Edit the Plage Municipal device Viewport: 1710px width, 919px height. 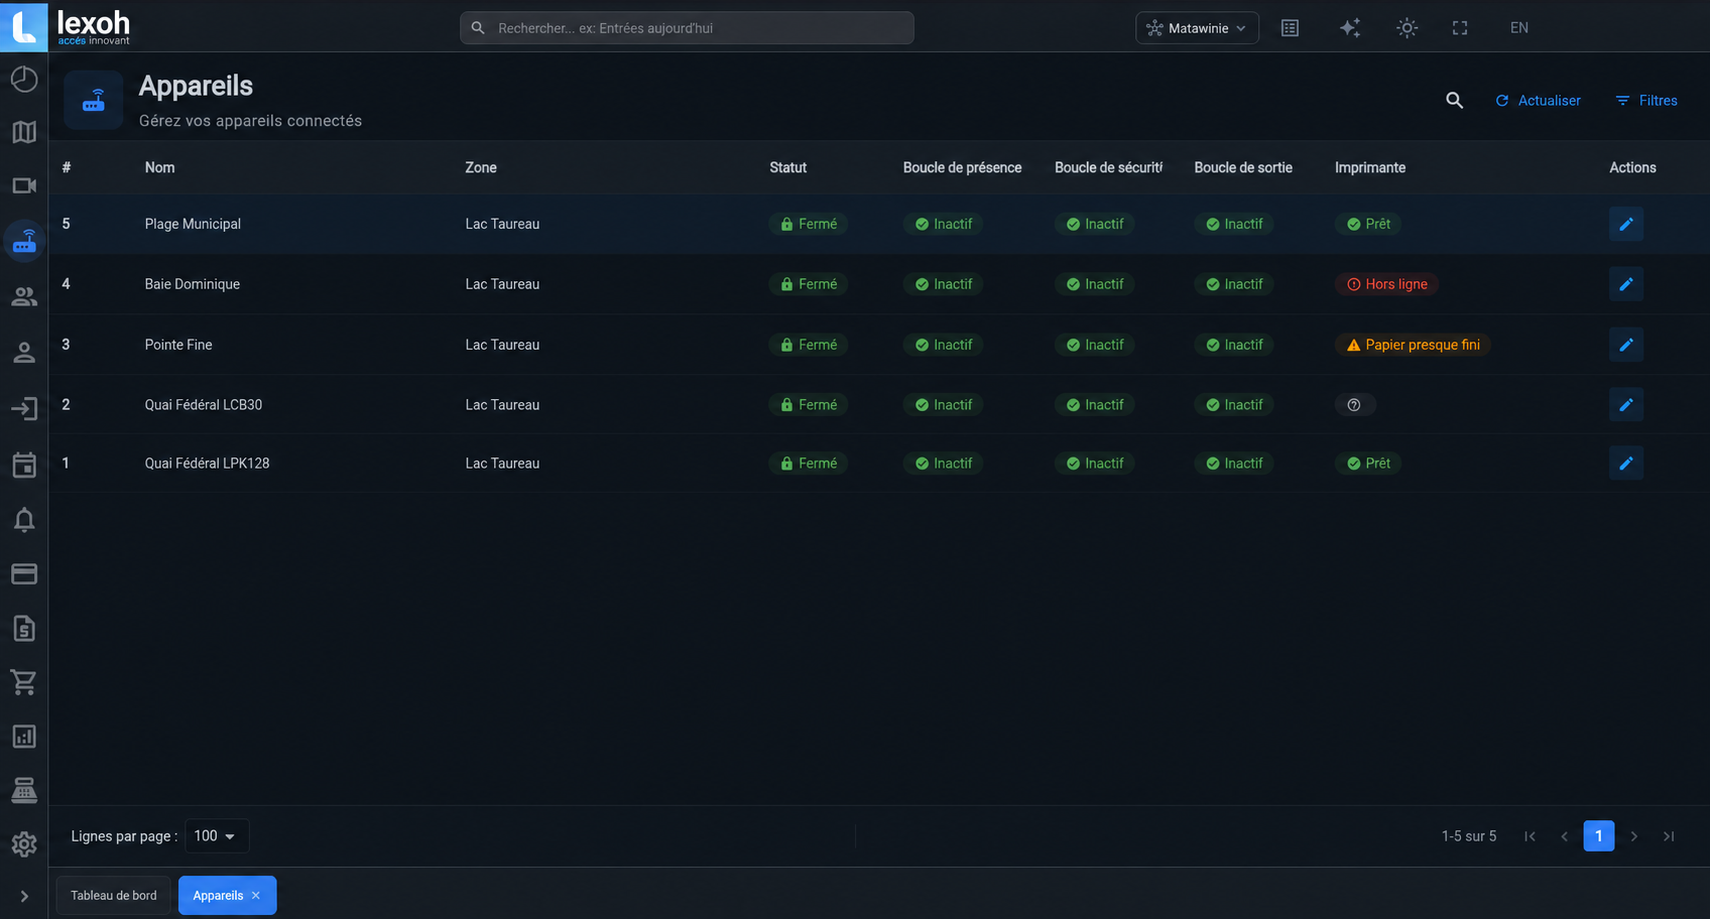click(x=1626, y=224)
